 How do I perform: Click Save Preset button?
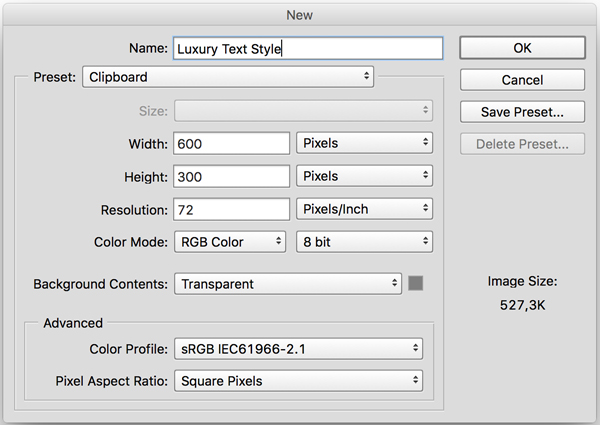[x=521, y=112]
